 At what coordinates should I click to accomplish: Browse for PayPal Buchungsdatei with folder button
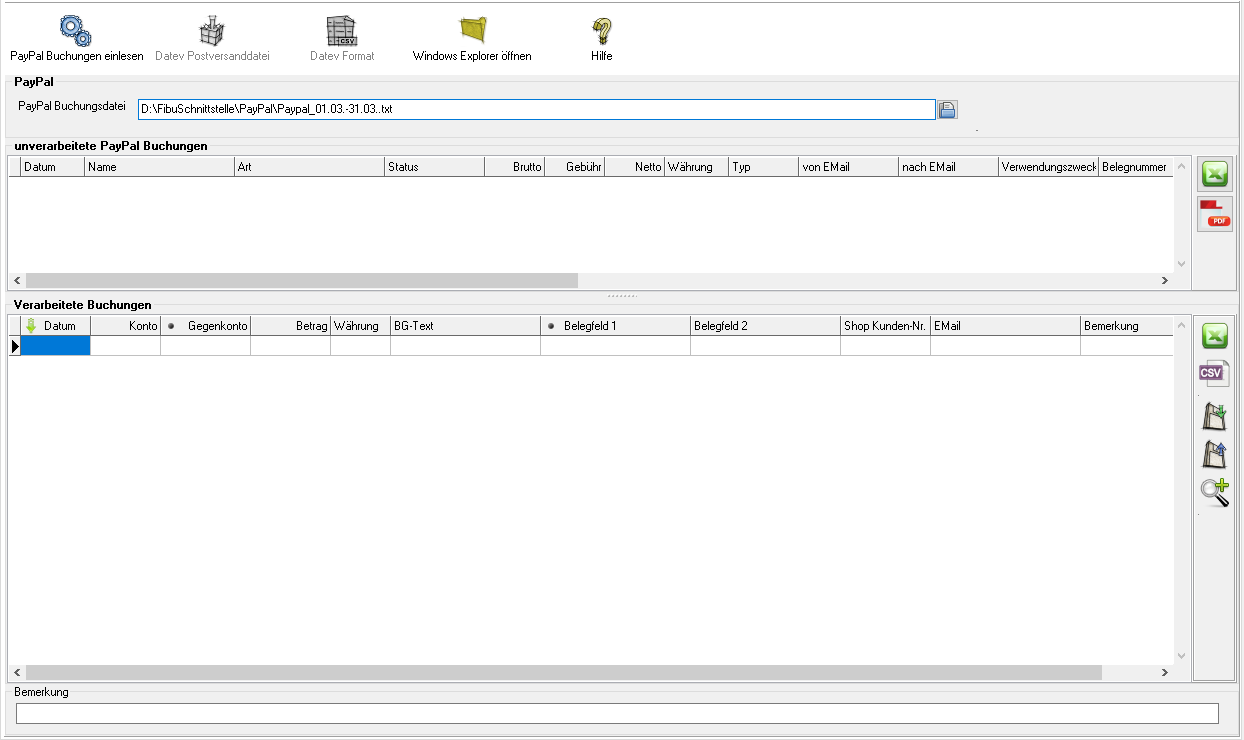[948, 109]
